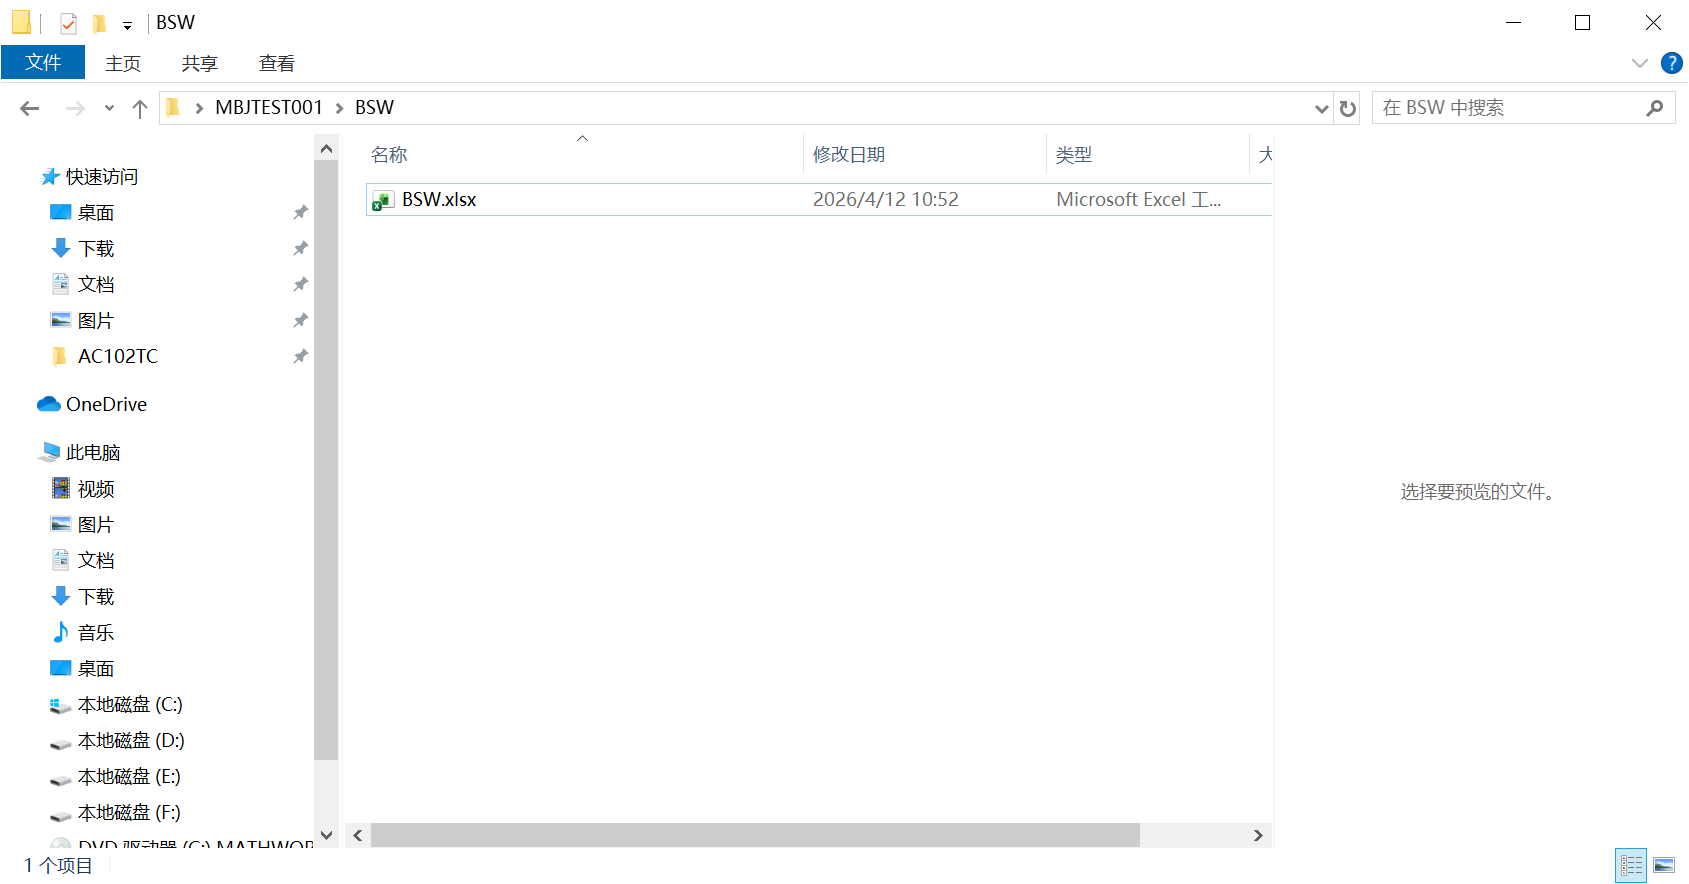Open 本地磁盘 (C:) drive

point(130,705)
